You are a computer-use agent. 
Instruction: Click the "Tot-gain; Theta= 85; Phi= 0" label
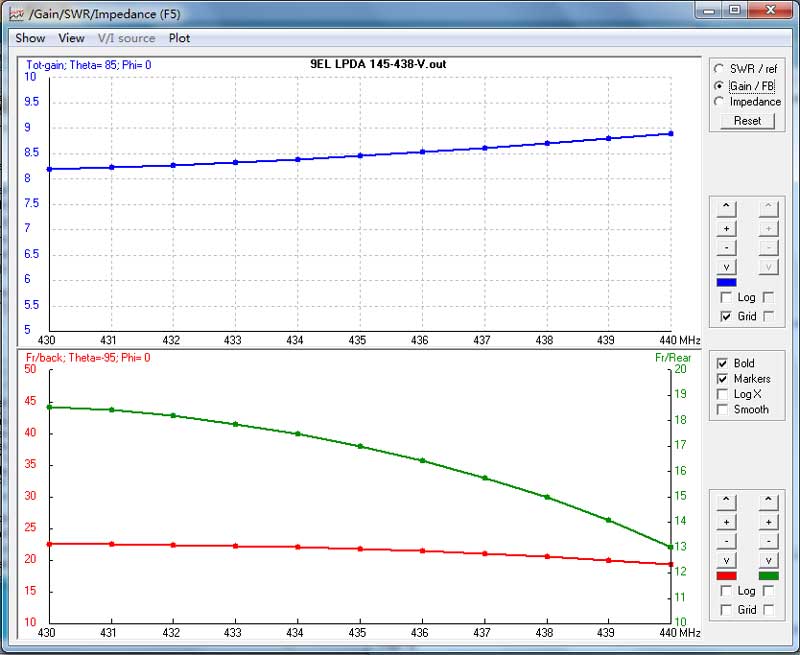[89, 65]
